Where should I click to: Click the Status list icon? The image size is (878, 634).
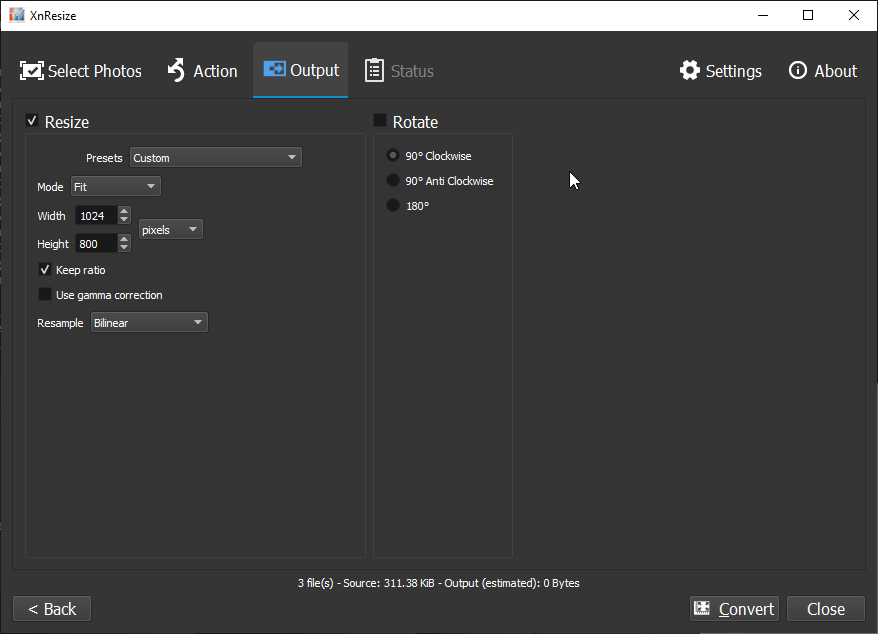(x=375, y=70)
